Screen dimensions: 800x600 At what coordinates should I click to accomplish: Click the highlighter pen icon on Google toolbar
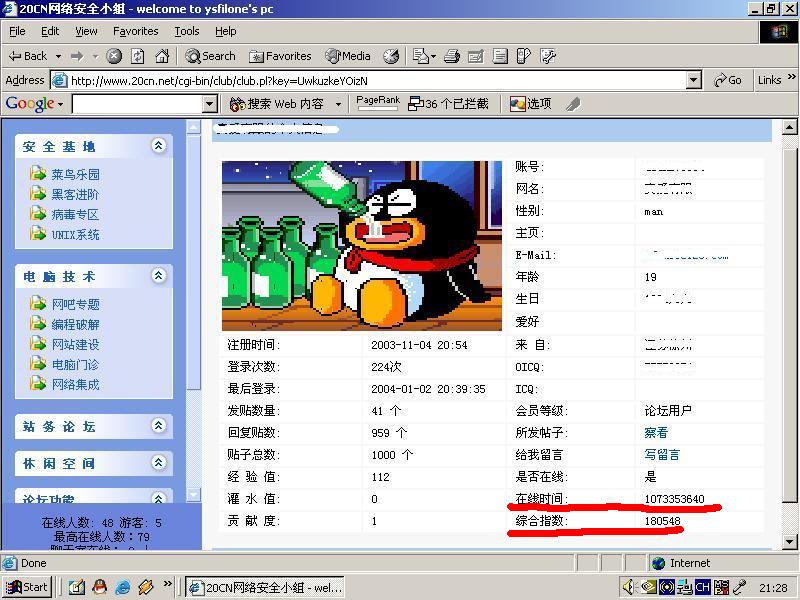[573, 104]
